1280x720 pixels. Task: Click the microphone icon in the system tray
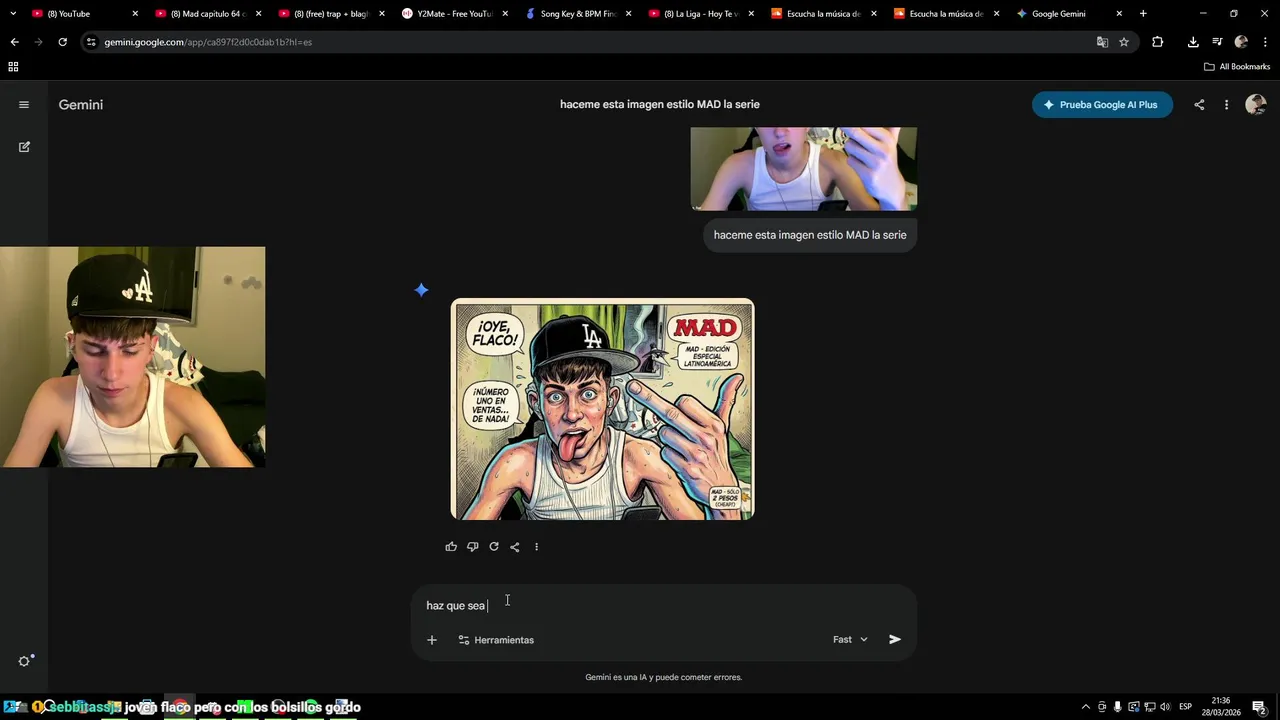pos(1118,707)
